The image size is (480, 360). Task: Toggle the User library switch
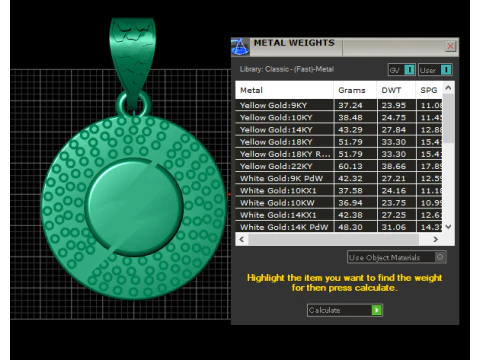coord(435,70)
